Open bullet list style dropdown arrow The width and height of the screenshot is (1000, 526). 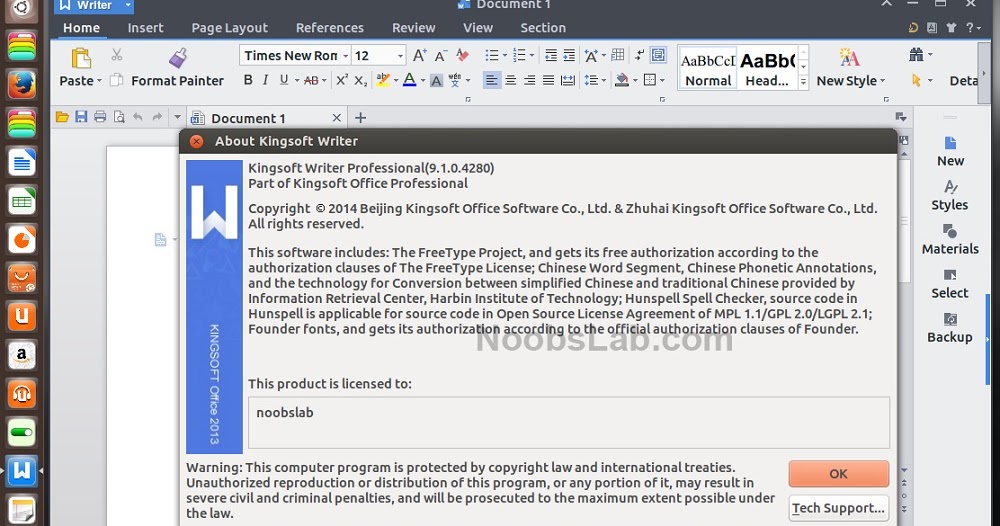click(504, 56)
